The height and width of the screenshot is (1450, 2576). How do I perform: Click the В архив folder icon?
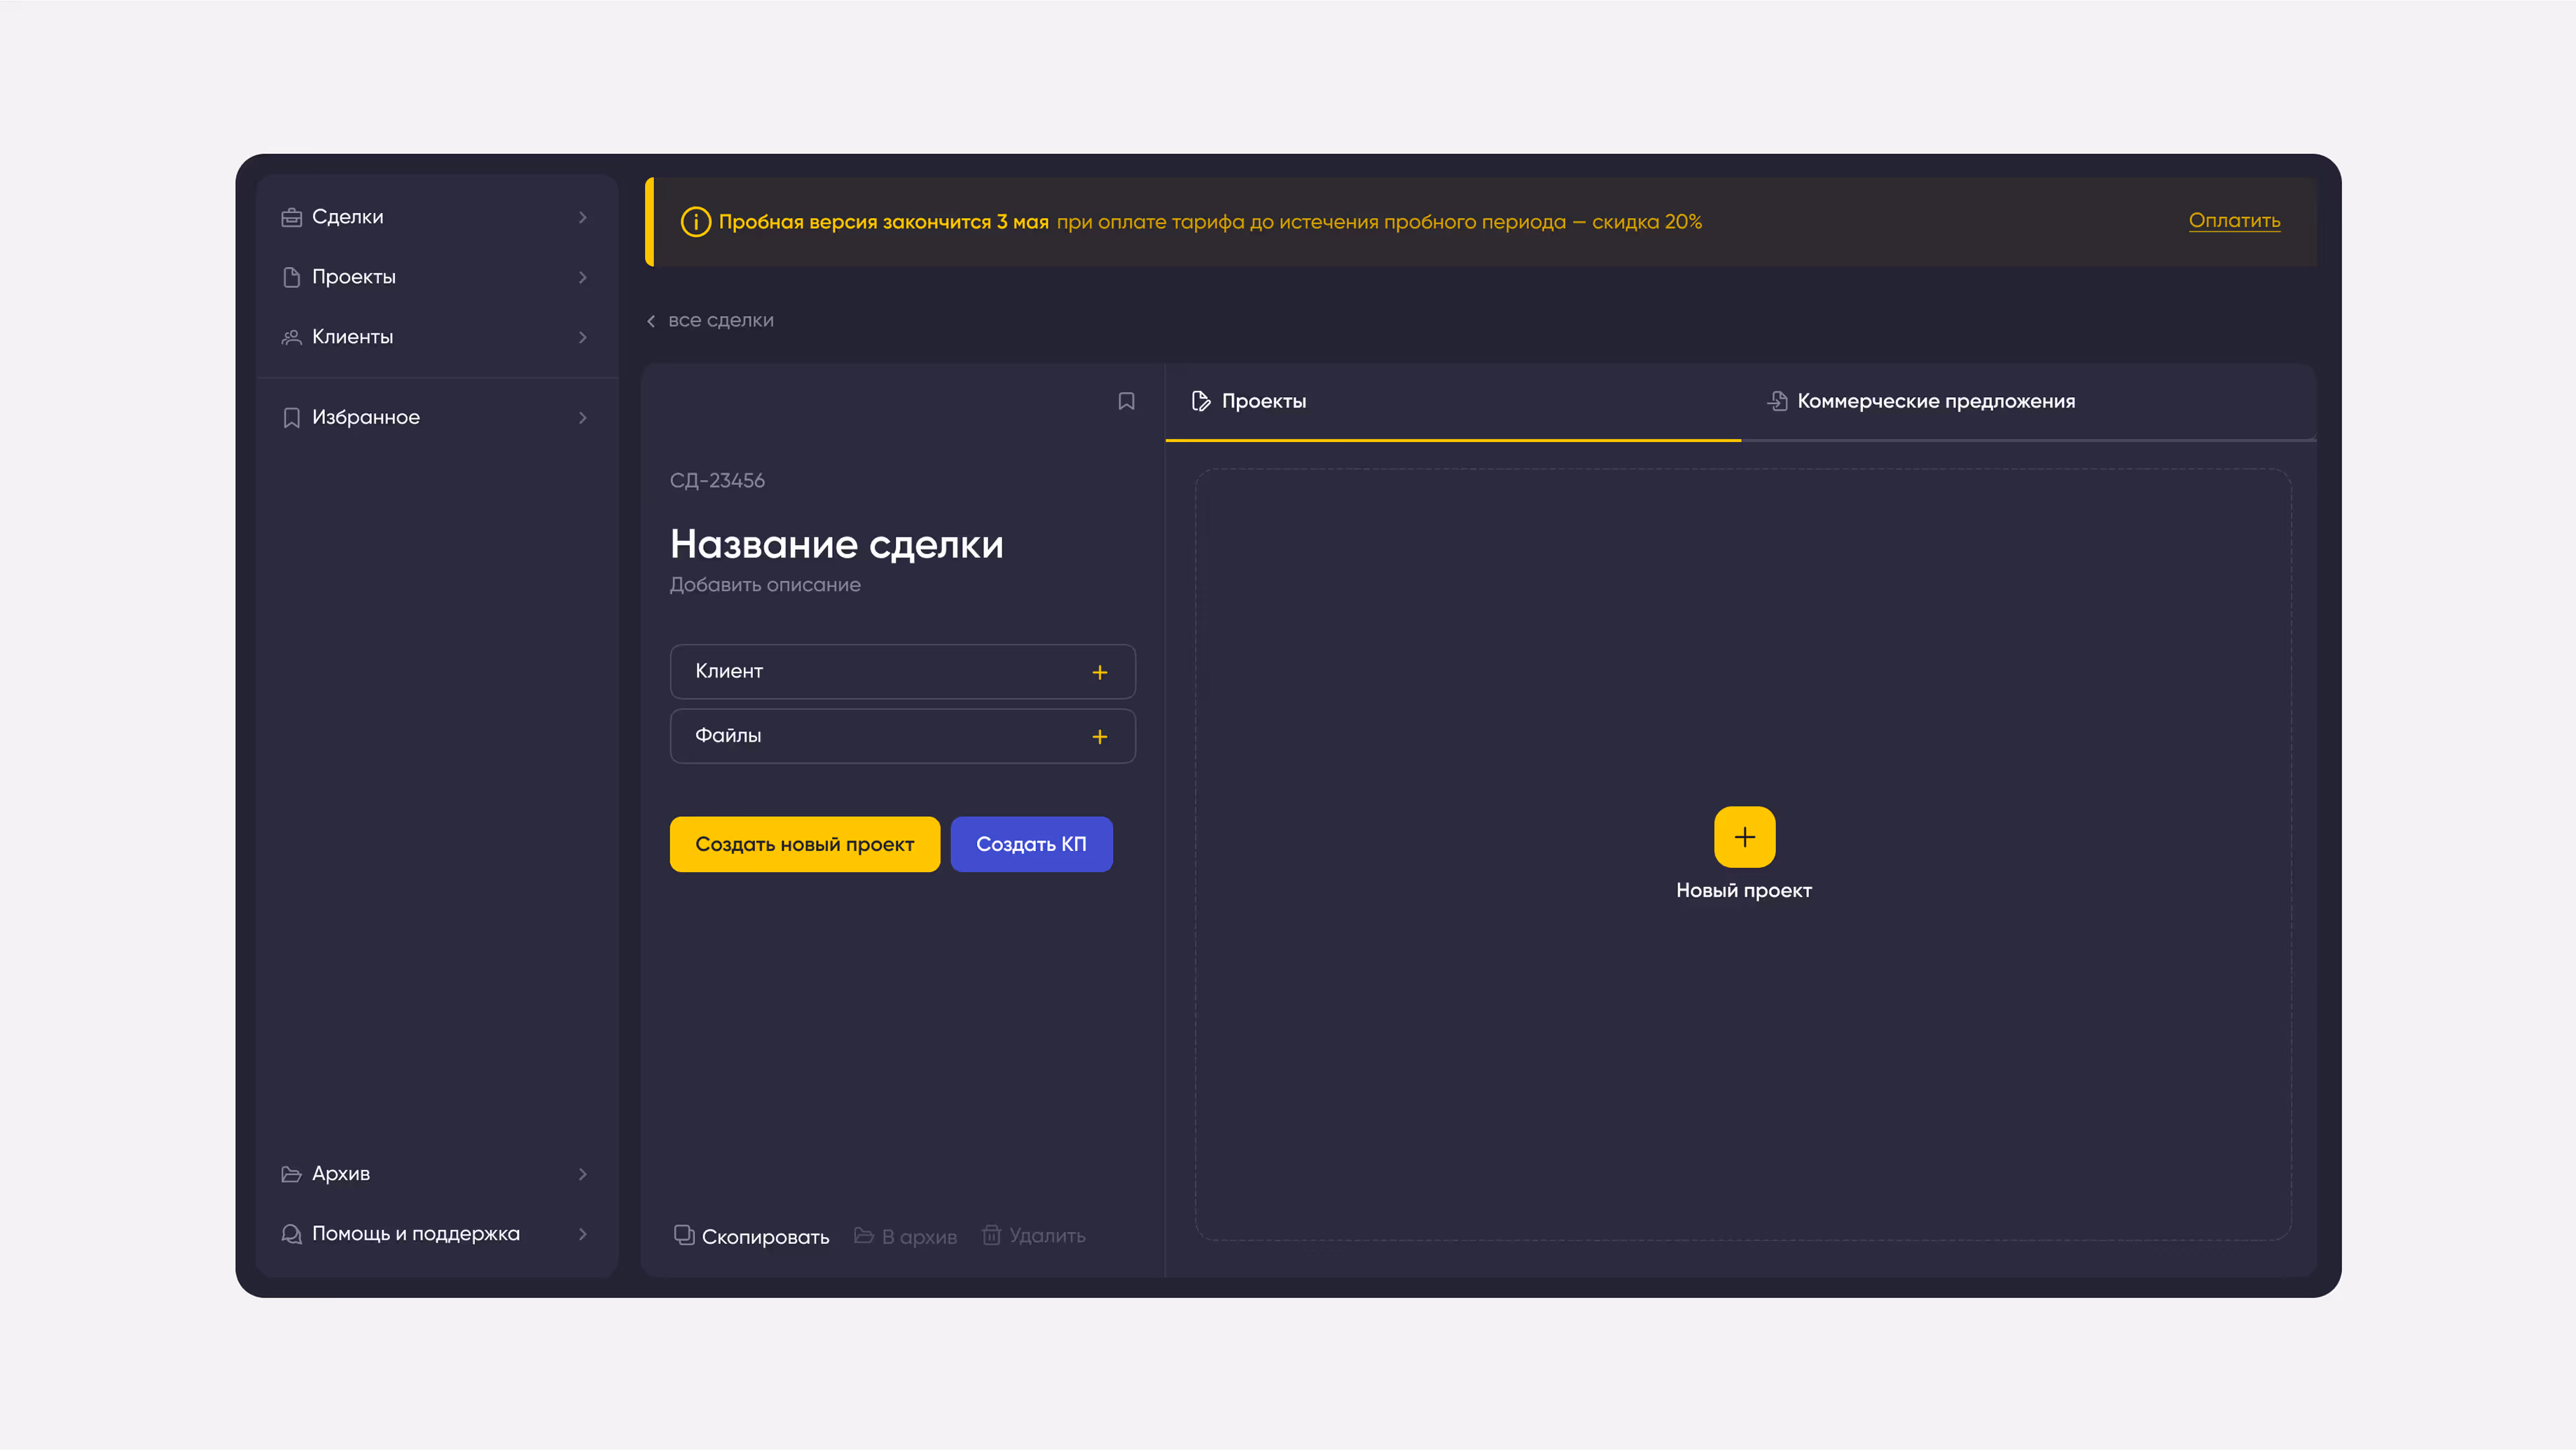click(864, 1236)
